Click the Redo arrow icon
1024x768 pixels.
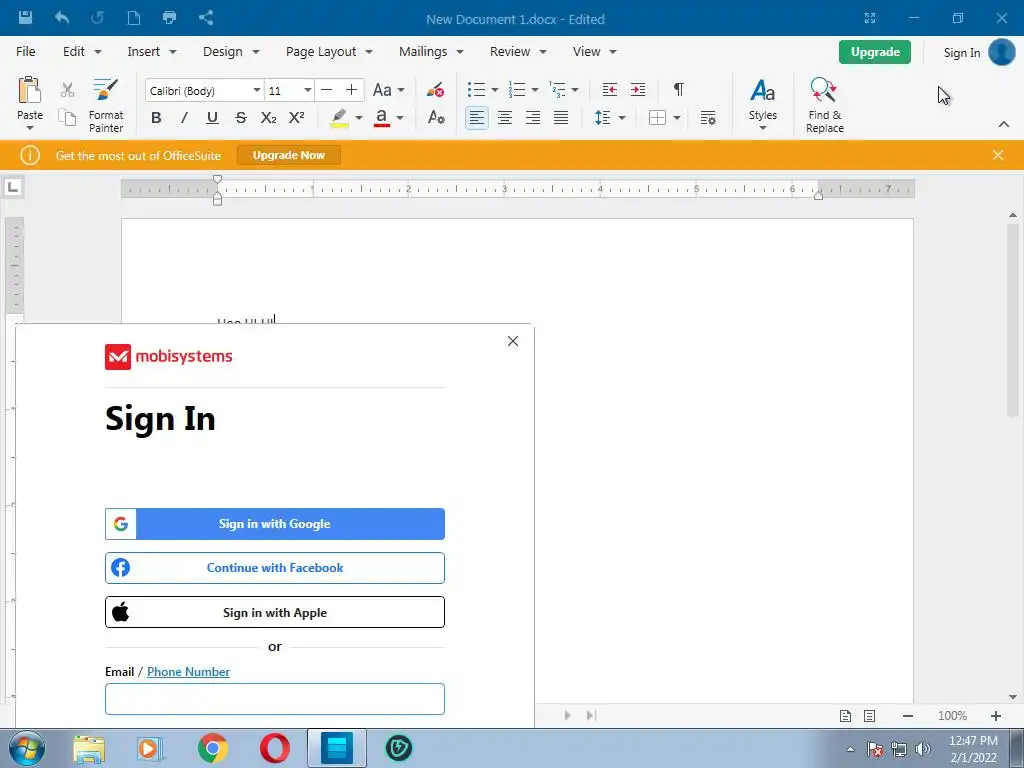point(97,18)
